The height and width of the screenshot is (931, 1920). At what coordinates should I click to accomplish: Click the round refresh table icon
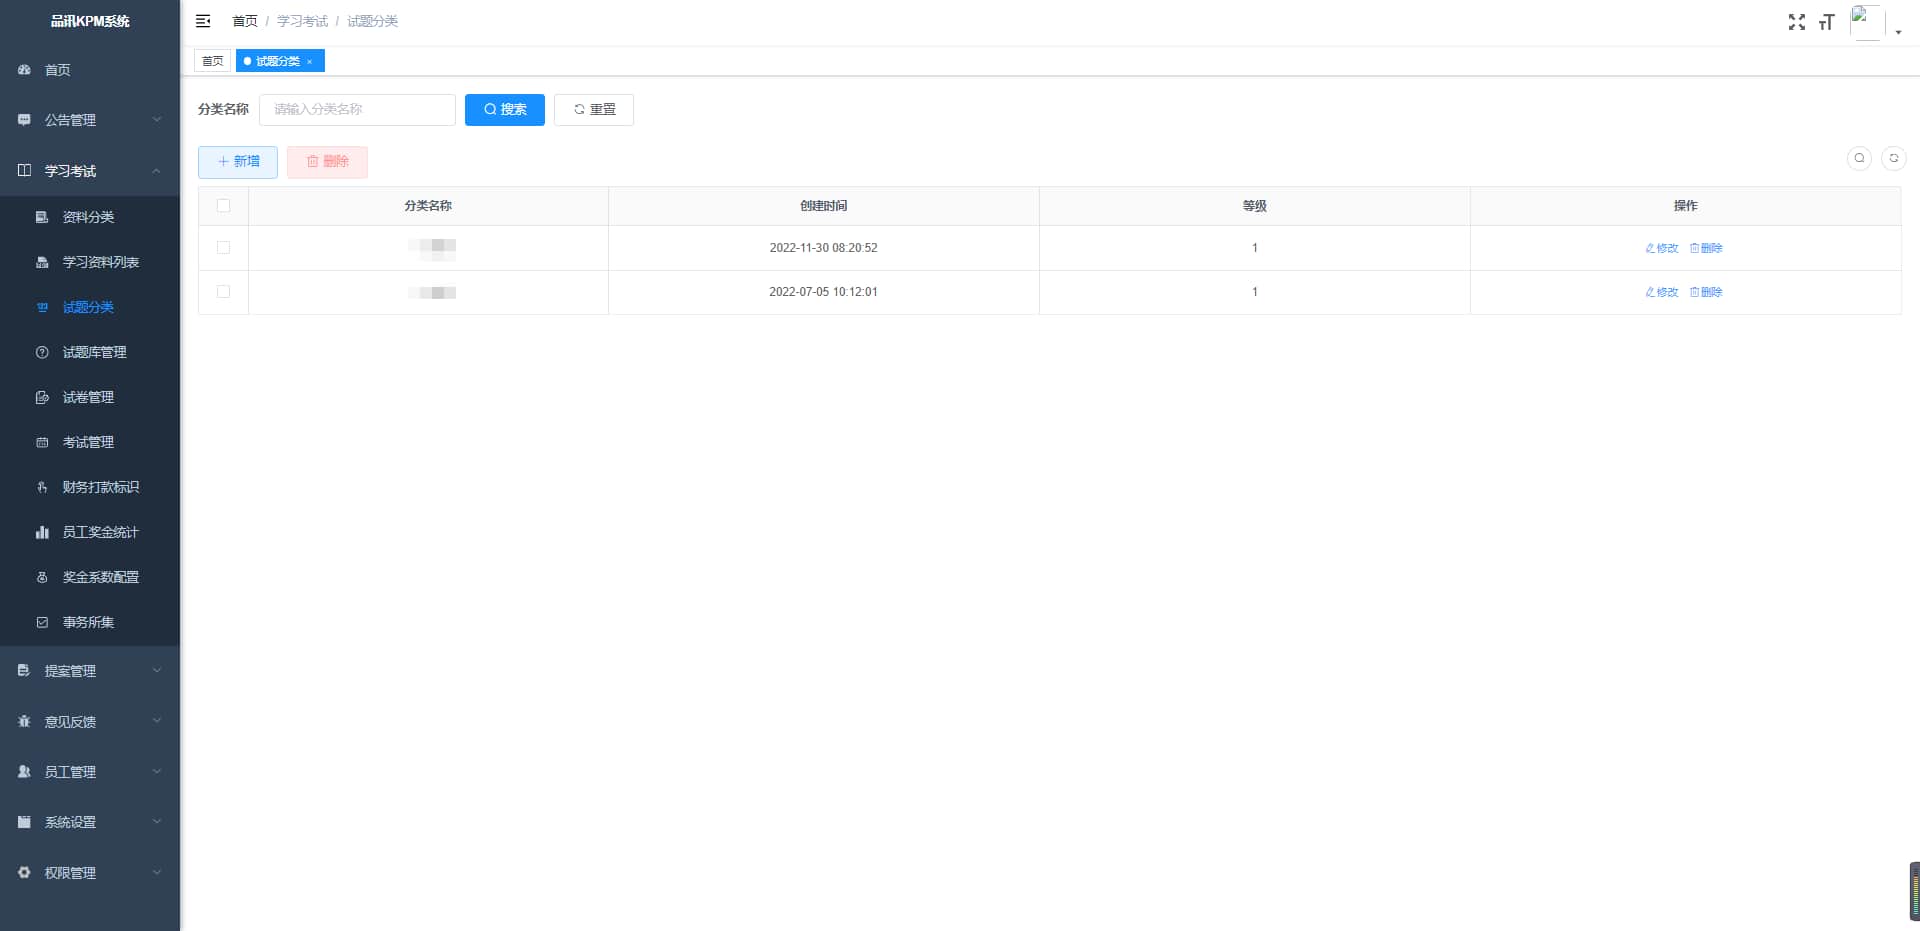point(1893,158)
